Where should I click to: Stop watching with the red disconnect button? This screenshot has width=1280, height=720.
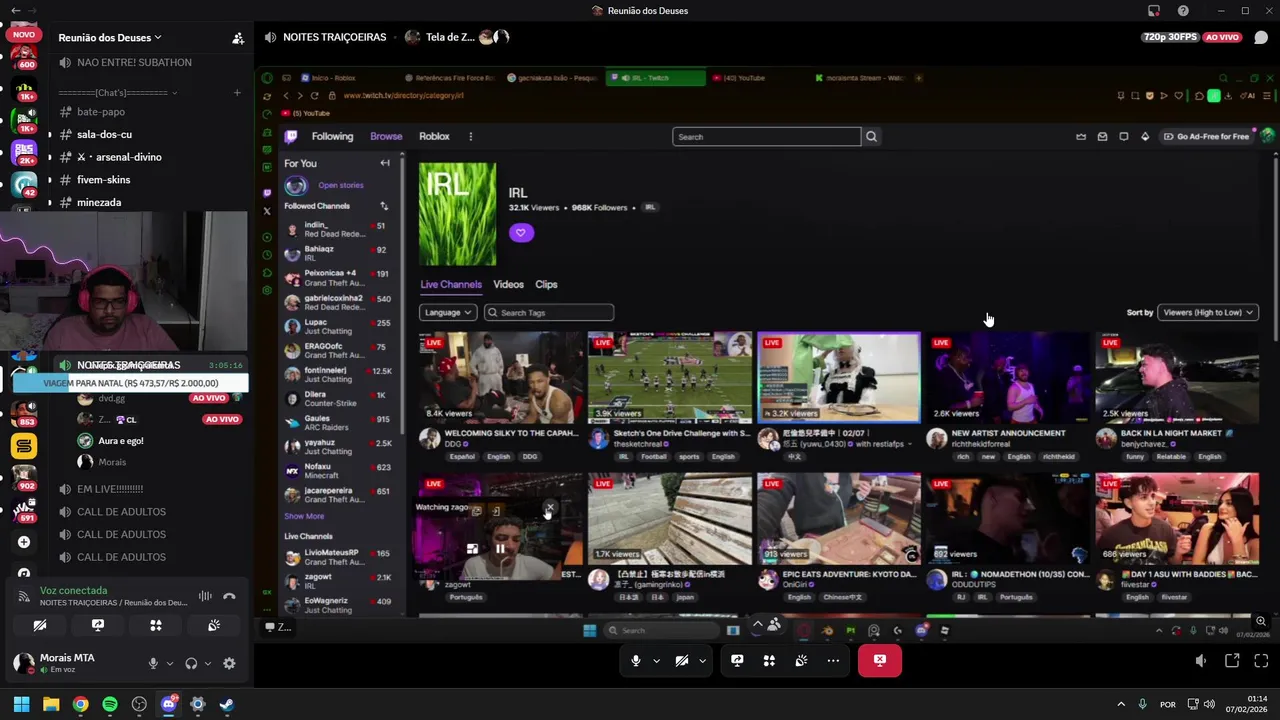click(x=880, y=660)
